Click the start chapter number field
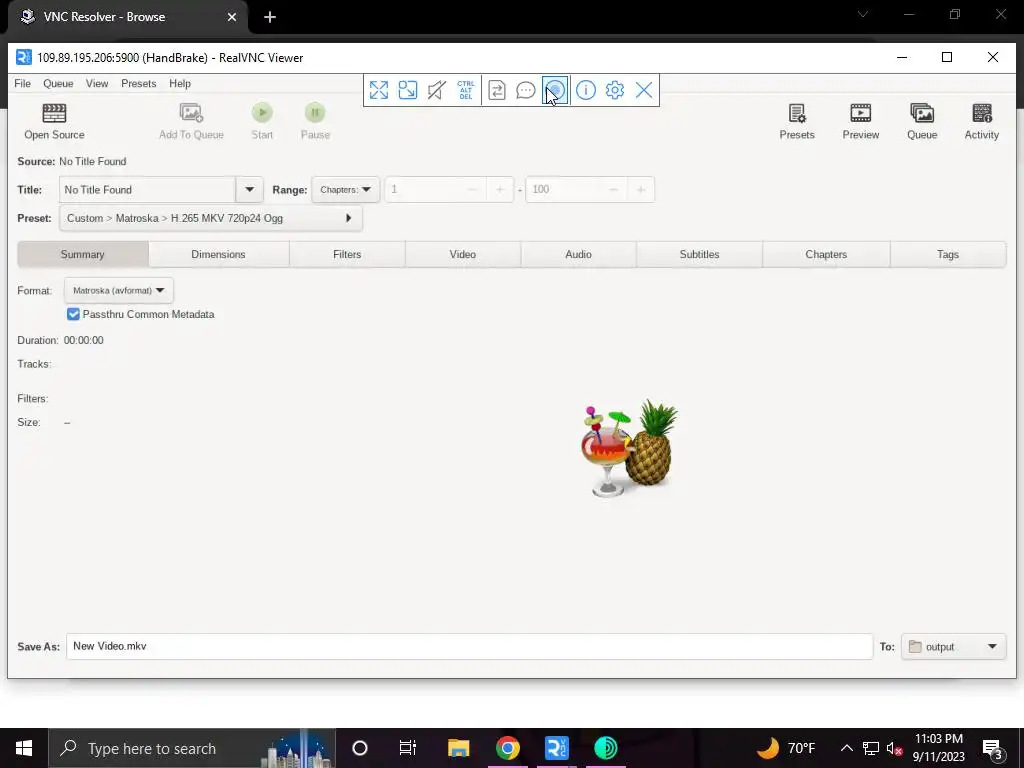 pyautogui.click(x=422, y=189)
